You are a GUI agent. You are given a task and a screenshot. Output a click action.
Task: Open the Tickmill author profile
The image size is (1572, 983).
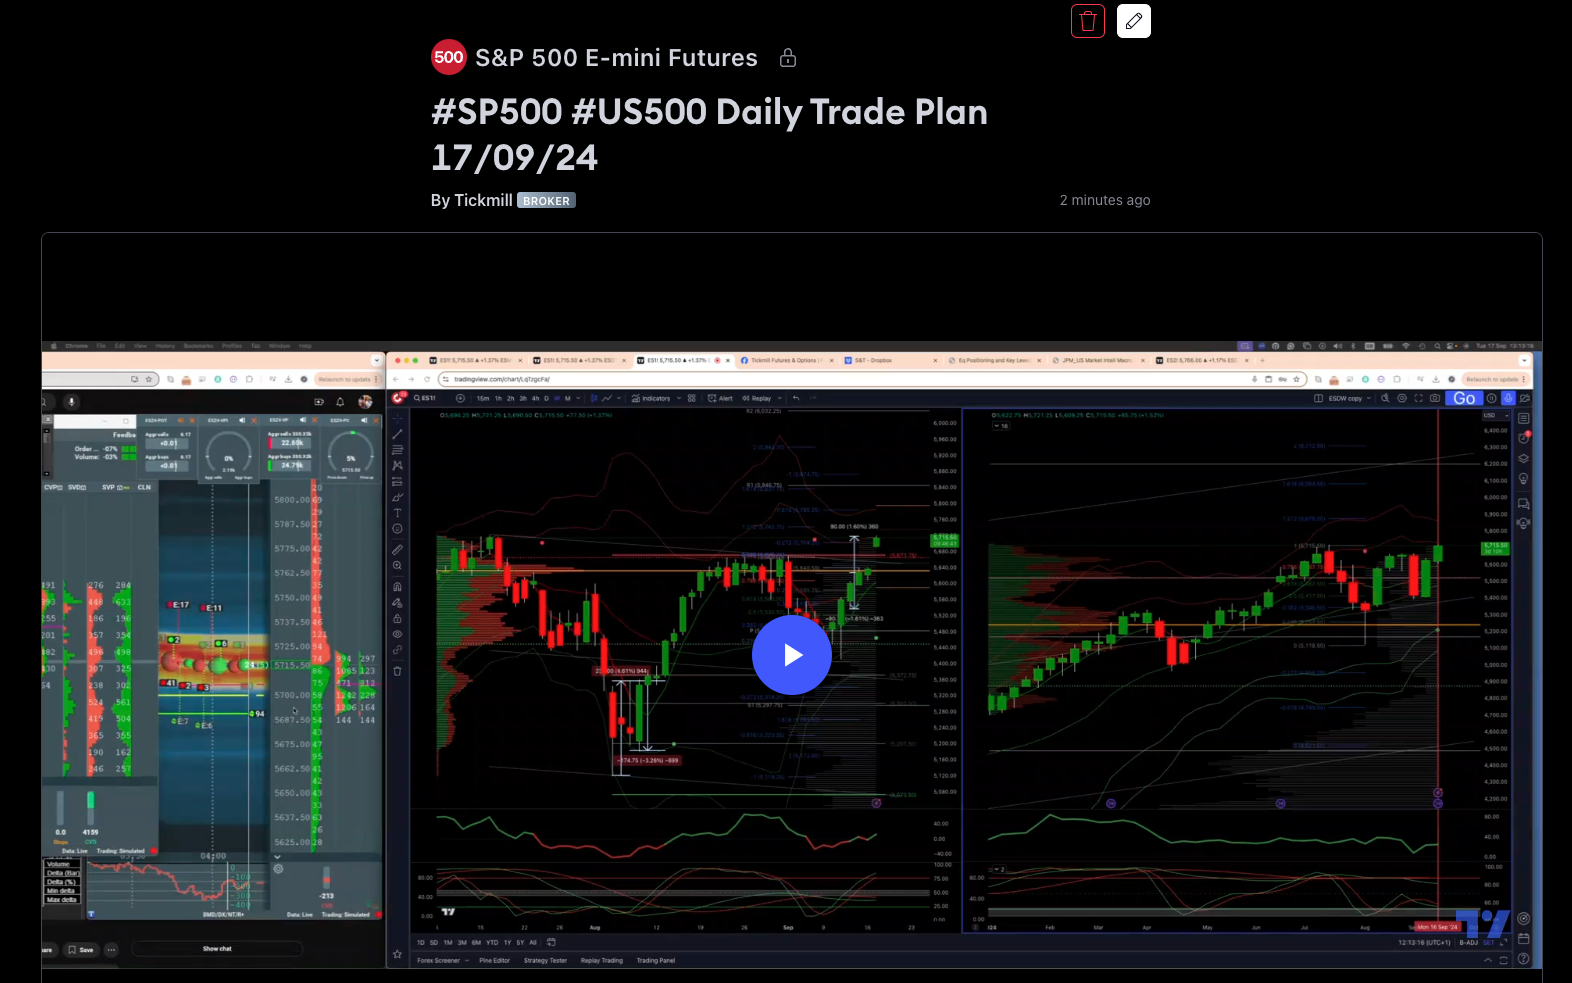[x=483, y=200]
